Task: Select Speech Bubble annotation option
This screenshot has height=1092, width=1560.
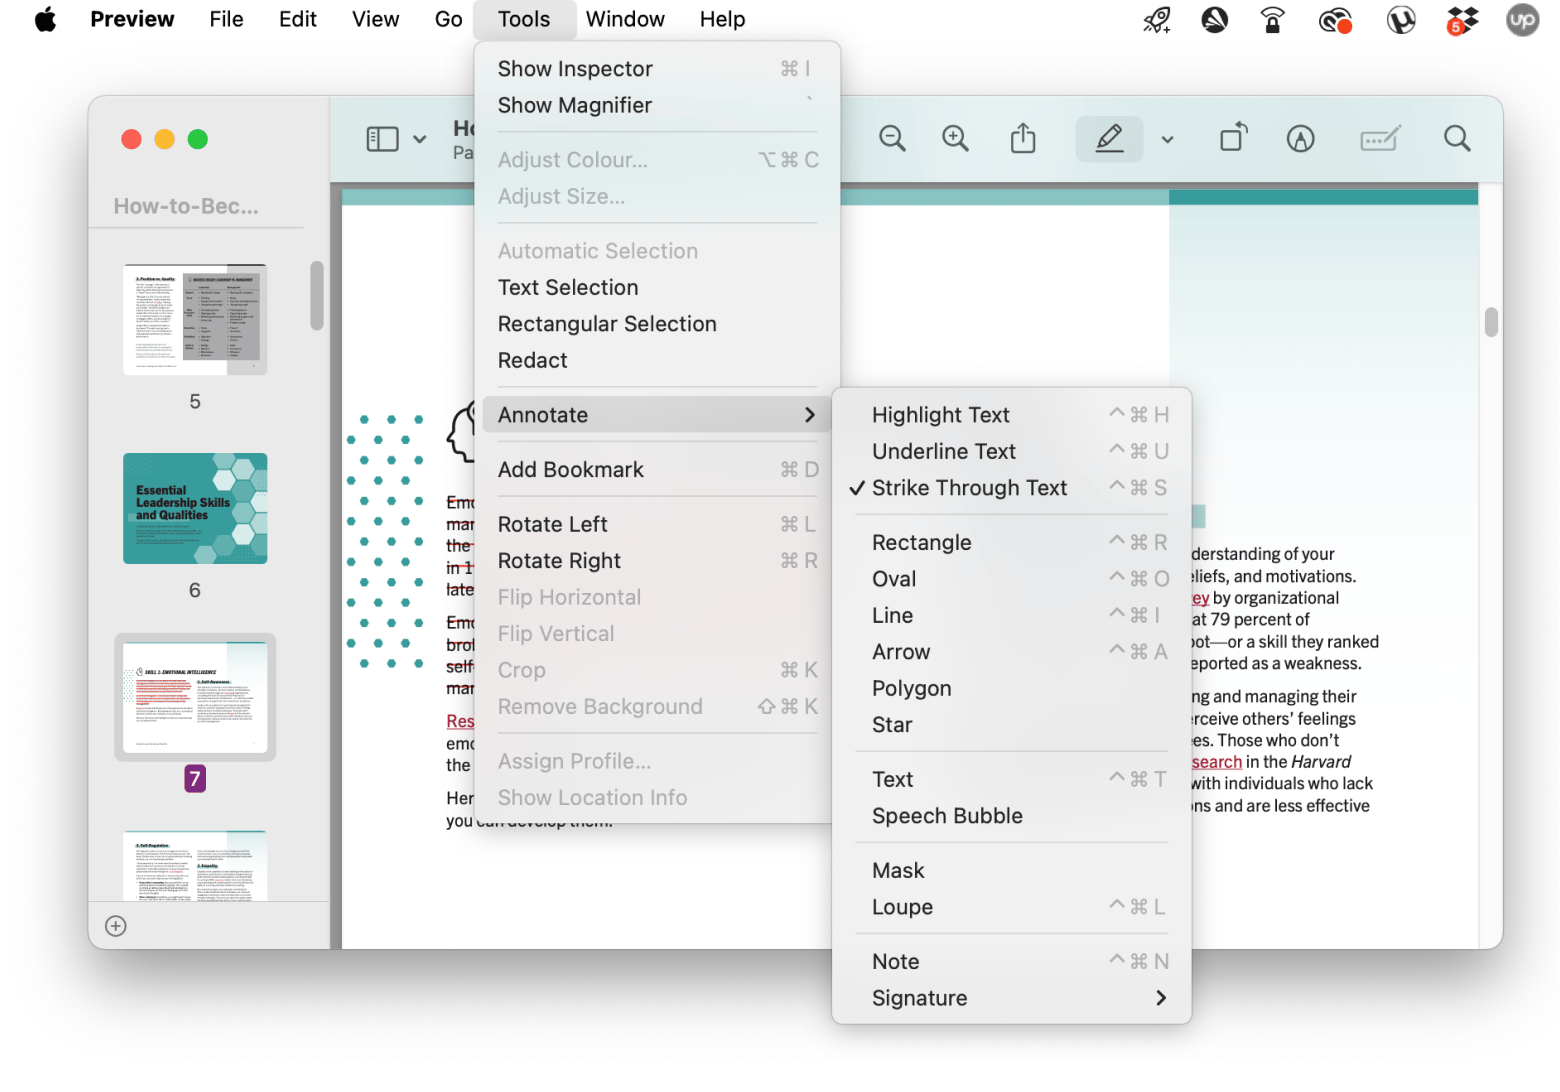Action: (x=947, y=816)
